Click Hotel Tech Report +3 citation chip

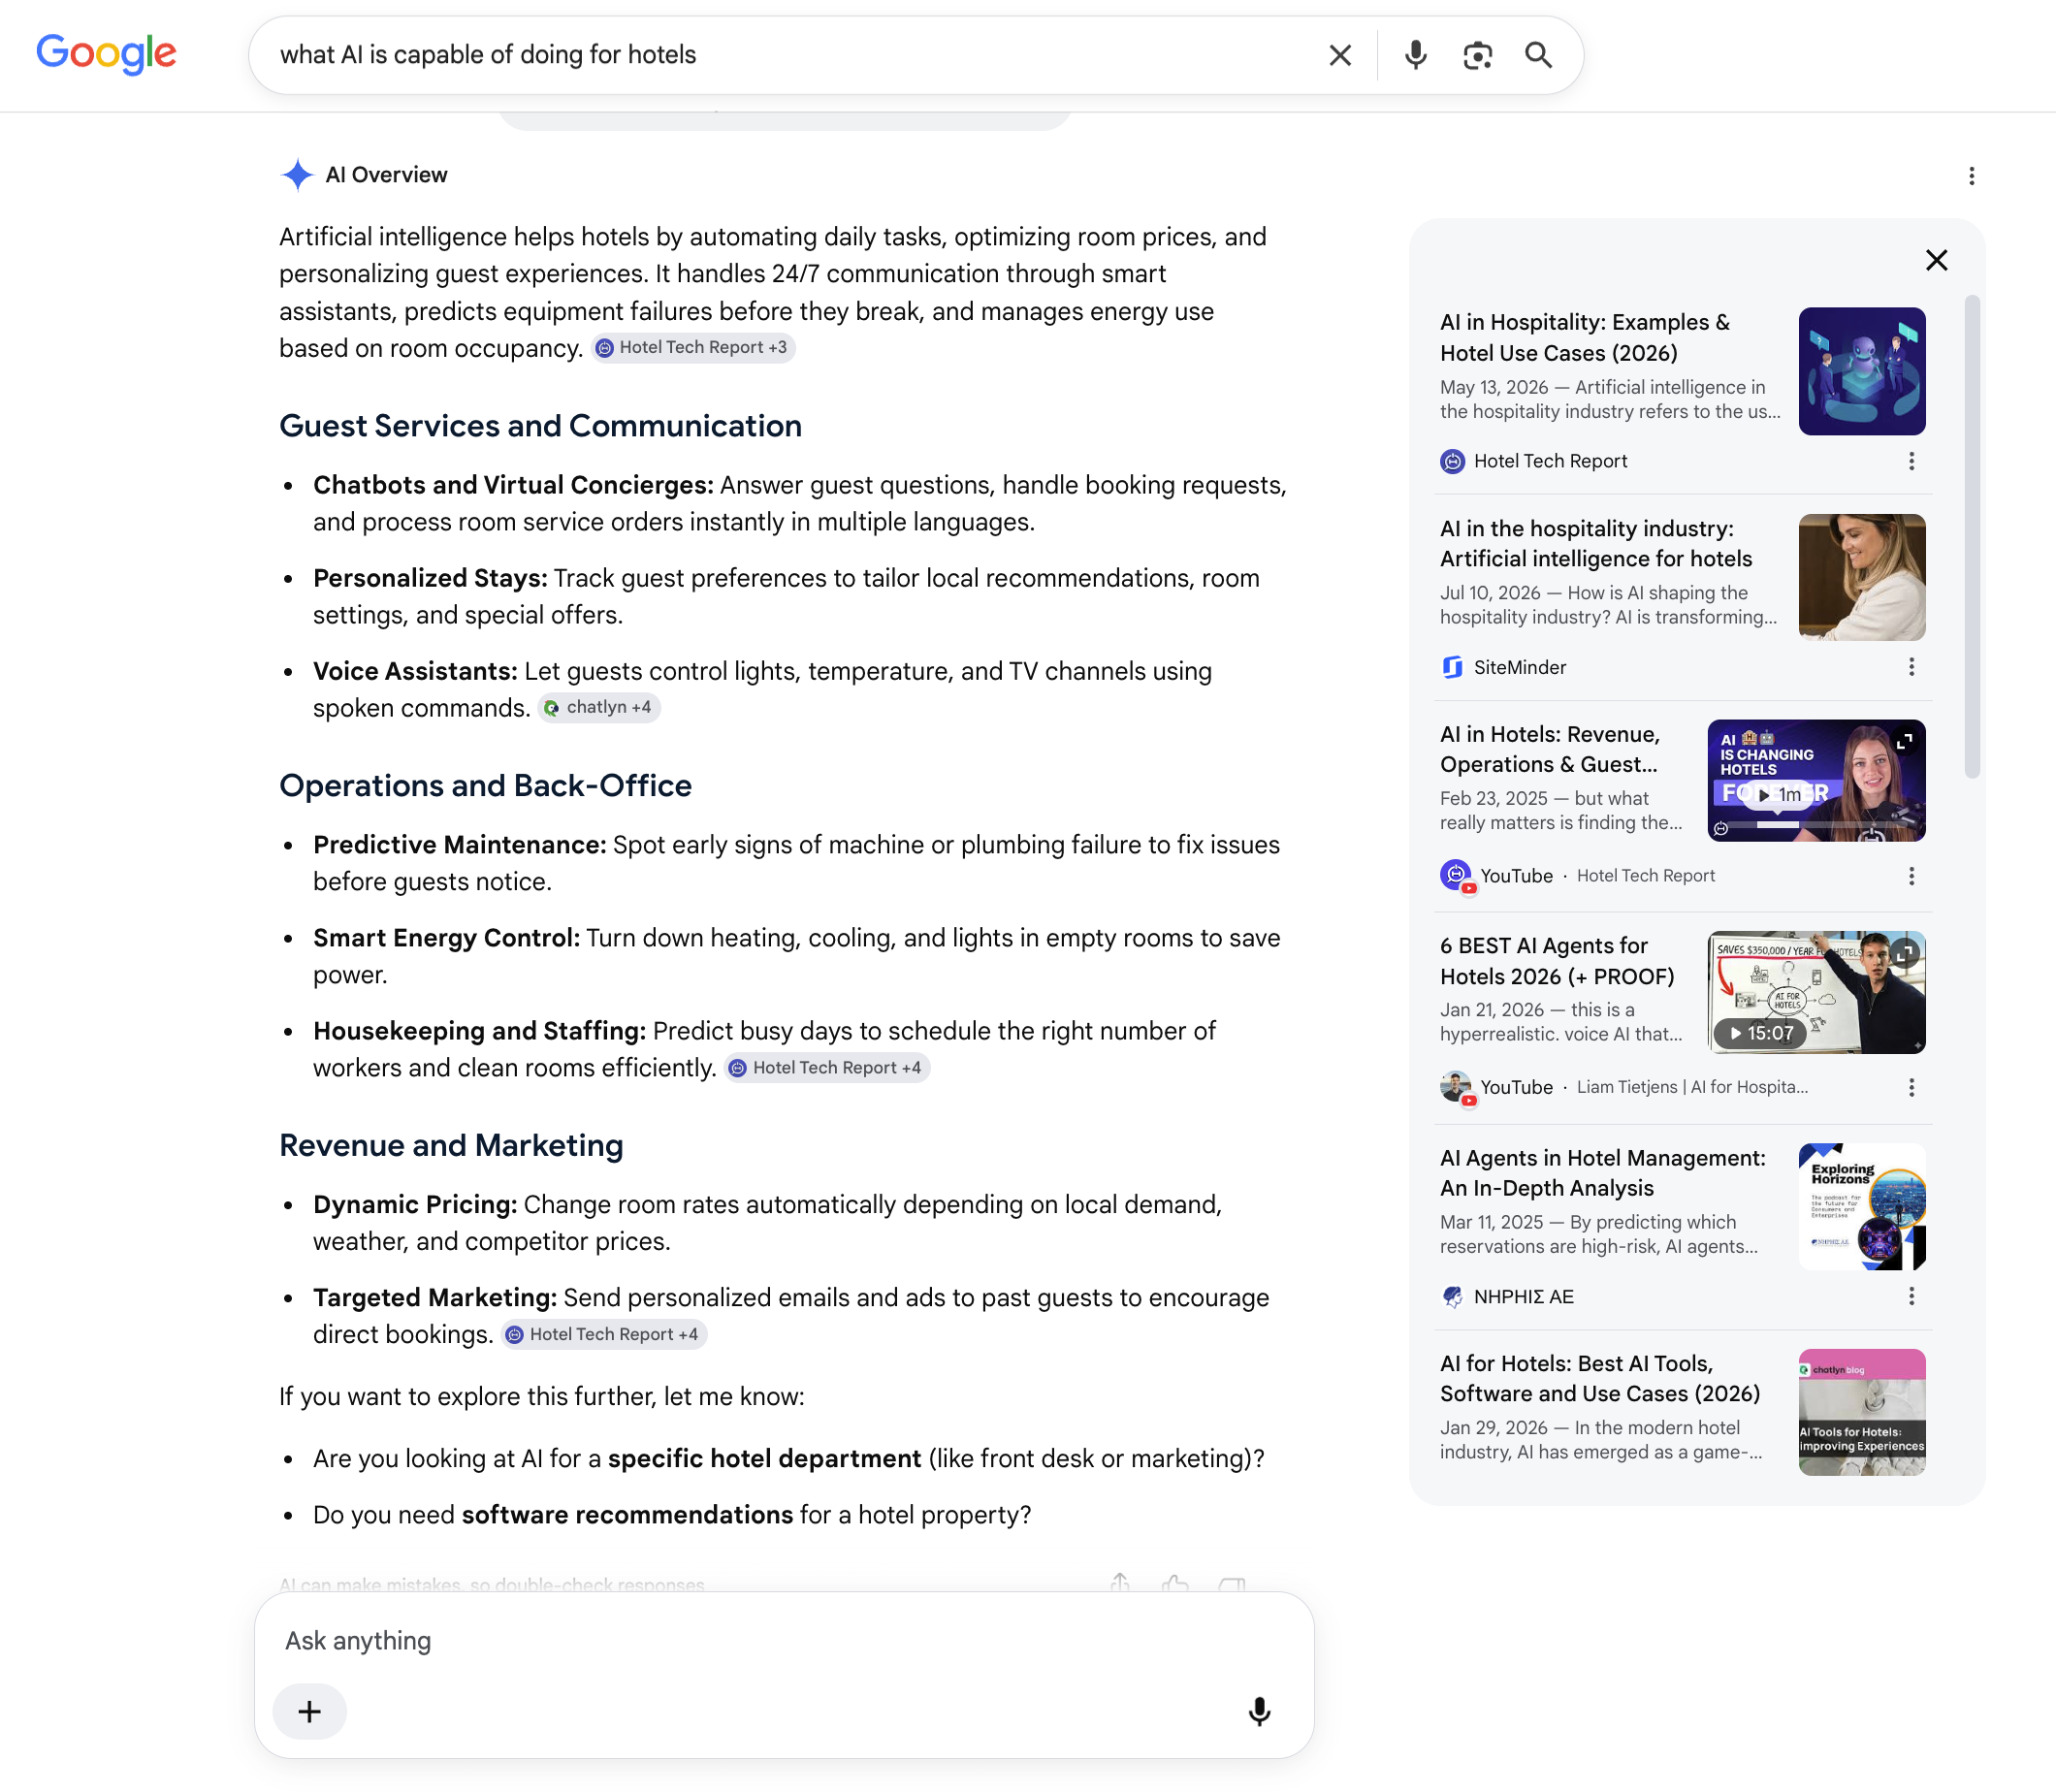[692, 348]
